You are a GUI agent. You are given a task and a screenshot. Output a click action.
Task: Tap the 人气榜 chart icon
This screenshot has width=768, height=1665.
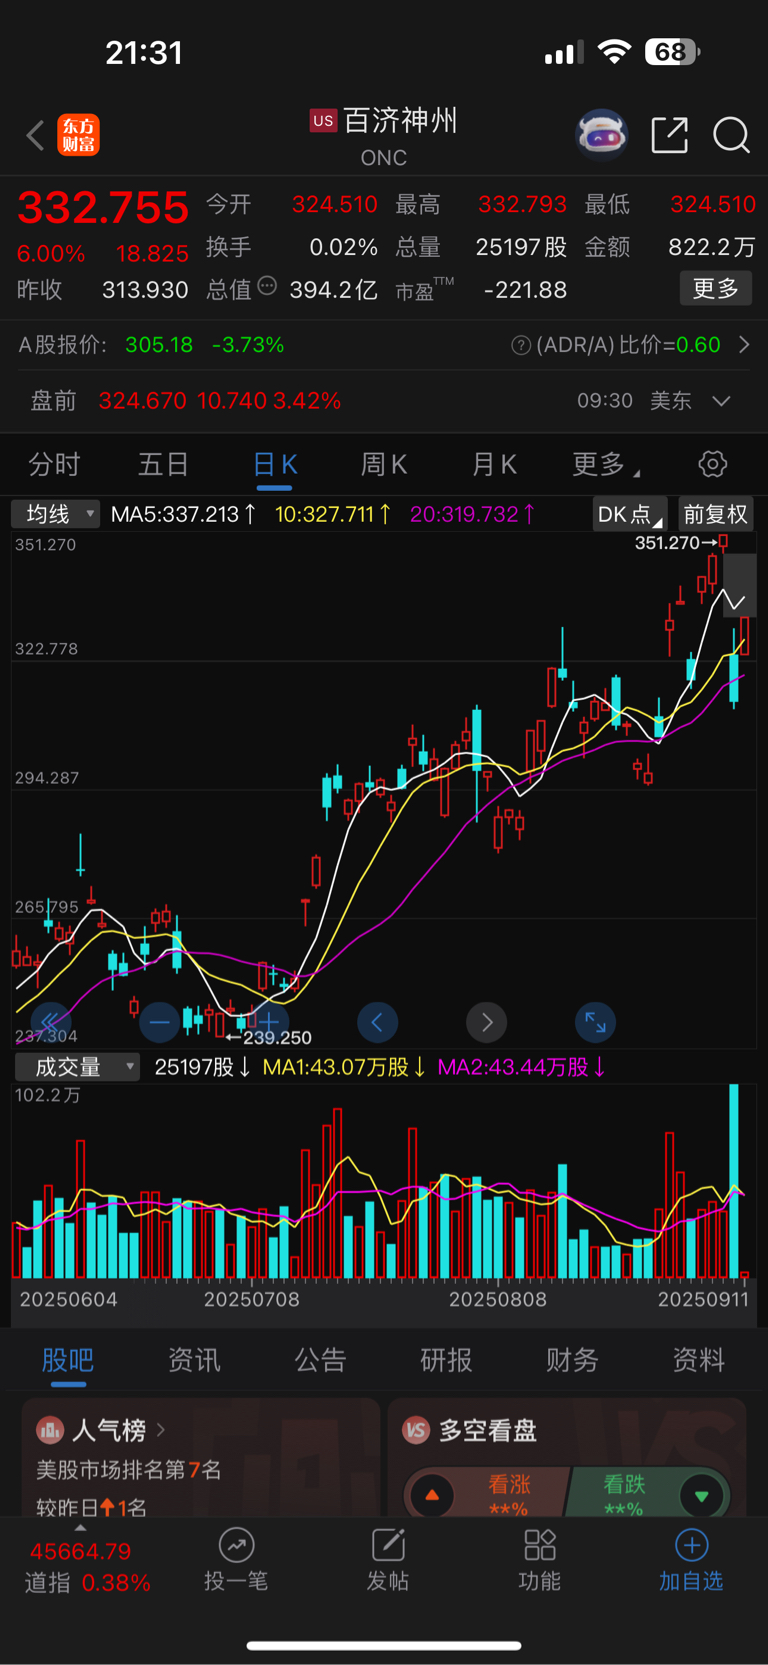click(49, 1430)
